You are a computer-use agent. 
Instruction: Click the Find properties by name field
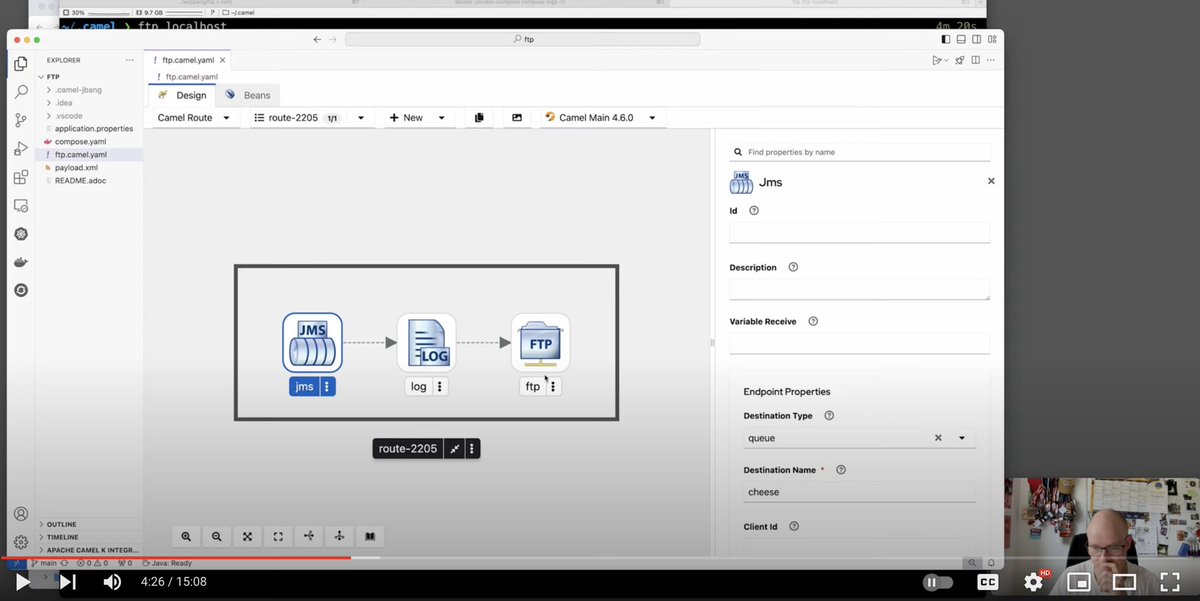click(x=860, y=152)
